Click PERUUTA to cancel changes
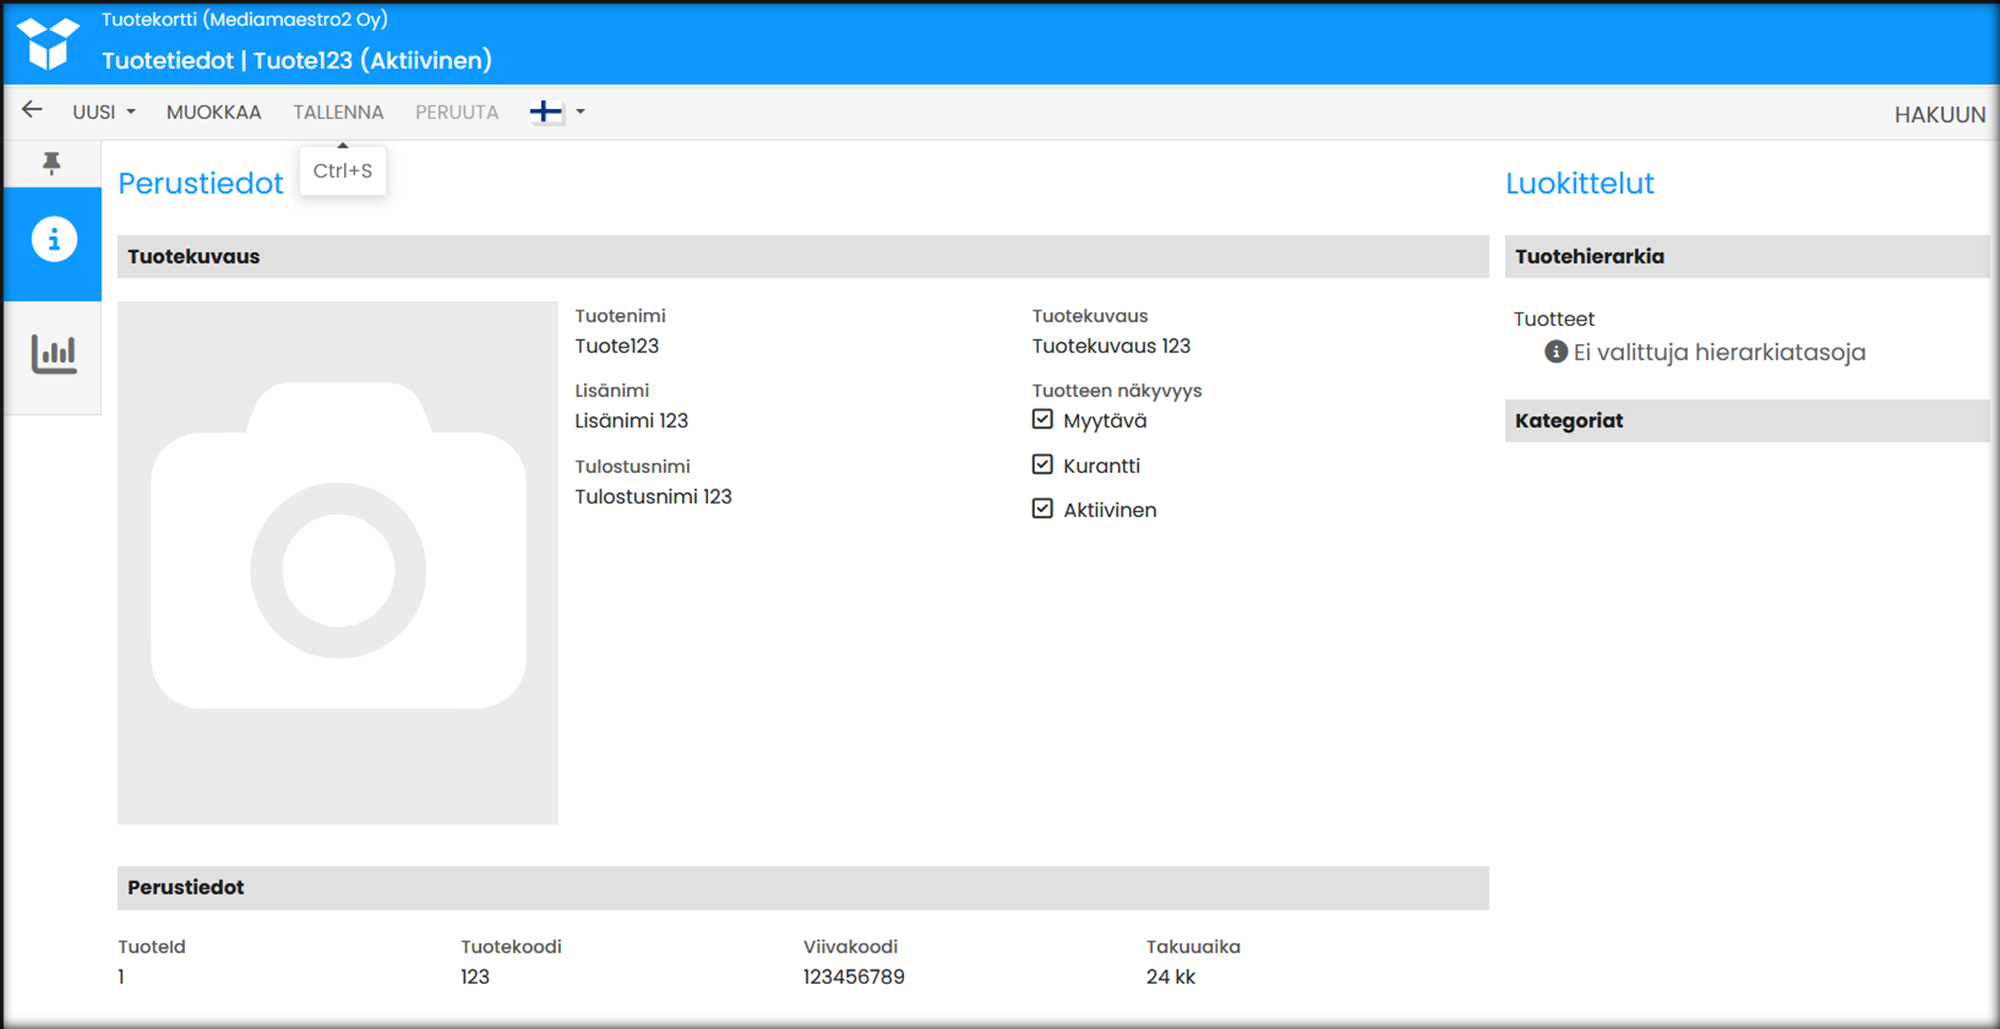The image size is (2000, 1029). [457, 112]
